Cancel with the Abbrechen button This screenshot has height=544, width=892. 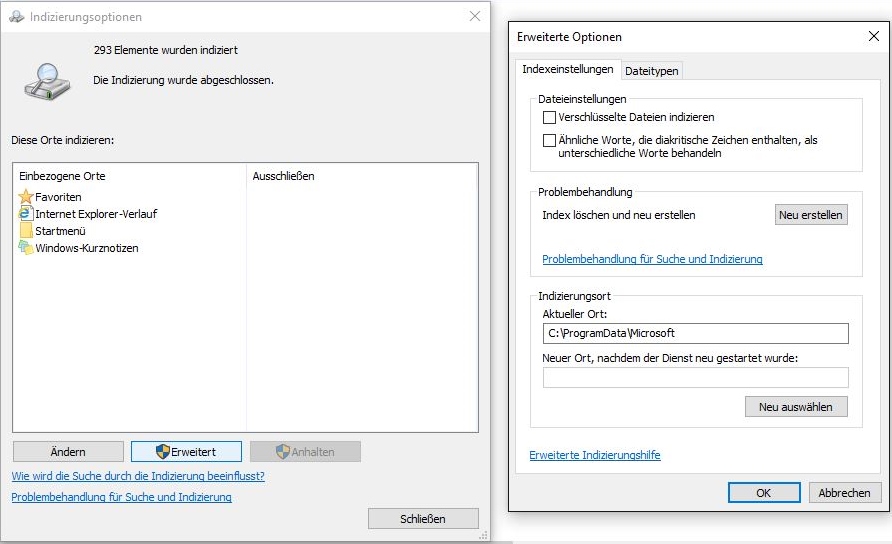[x=844, y=493]
